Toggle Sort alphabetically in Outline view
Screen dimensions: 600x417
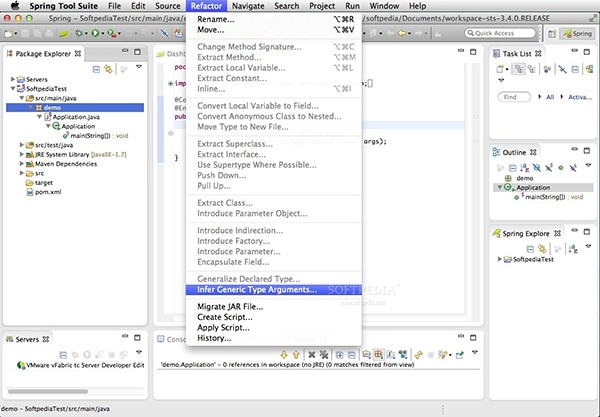(524, 168)
